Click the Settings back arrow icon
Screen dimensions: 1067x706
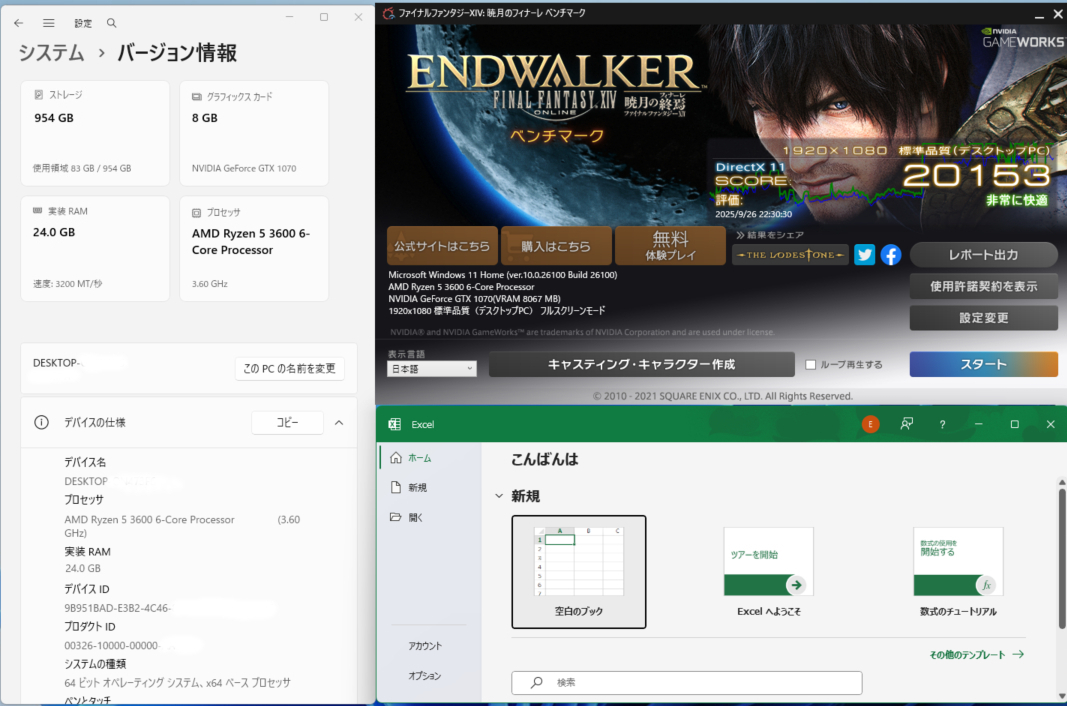18,22
